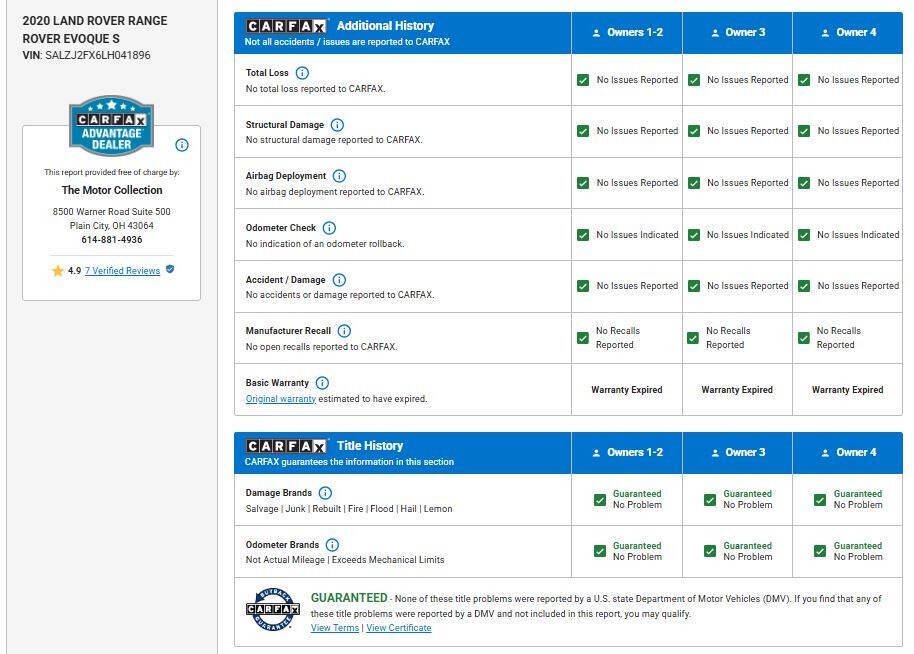Screen dimensions: 914x654
Task: Click the CARFAX logo in Additional History header
Action: tap(286, 26)
